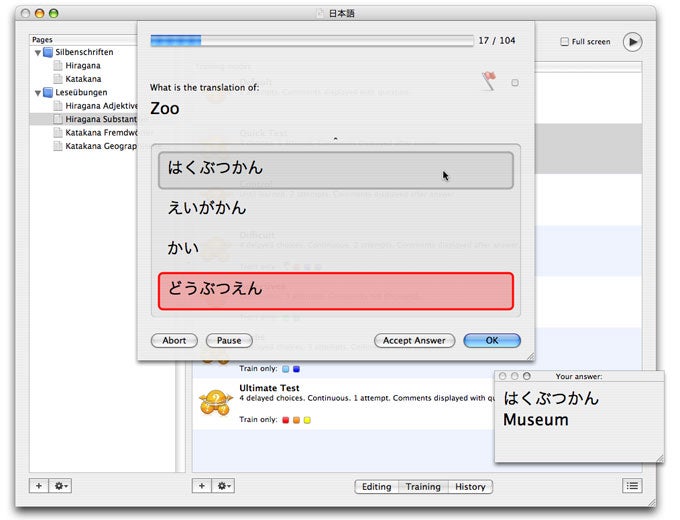Click the 17 / 104 counter
The height and width of the screenshot is (520, 680).
pos(497,41)
